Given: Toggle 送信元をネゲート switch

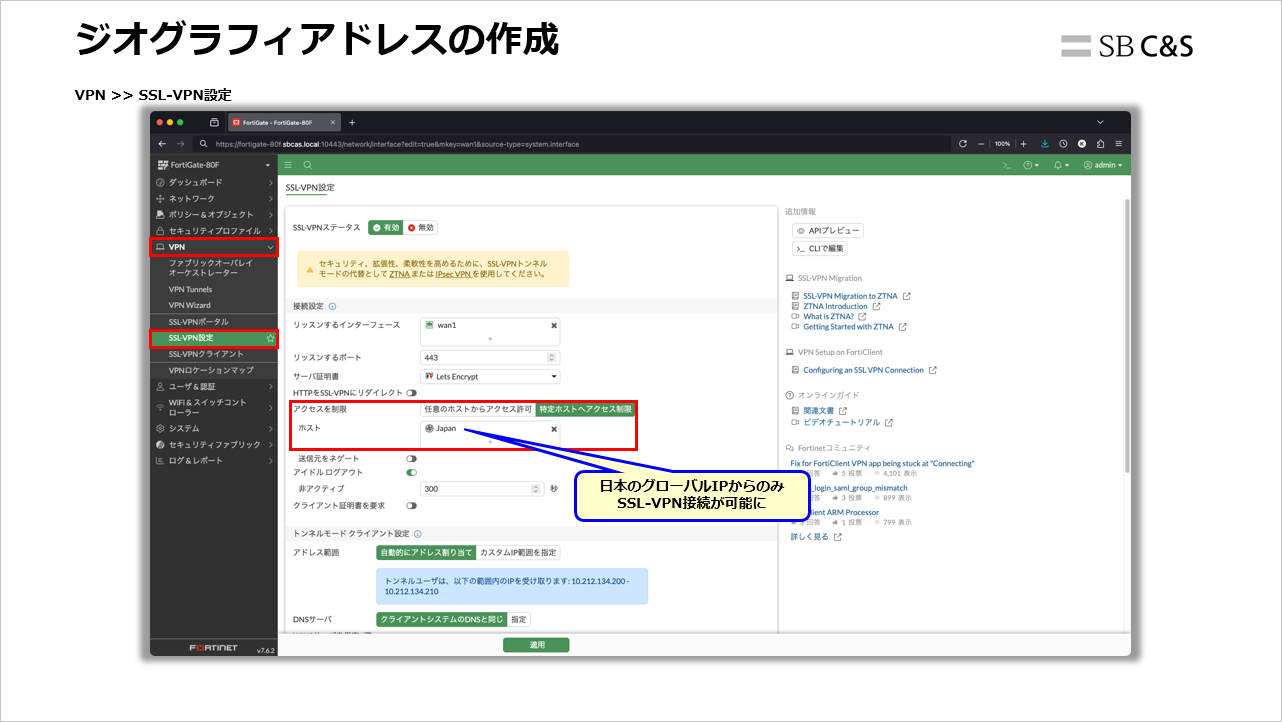Looking at the screenshot, I should (411, 458).
